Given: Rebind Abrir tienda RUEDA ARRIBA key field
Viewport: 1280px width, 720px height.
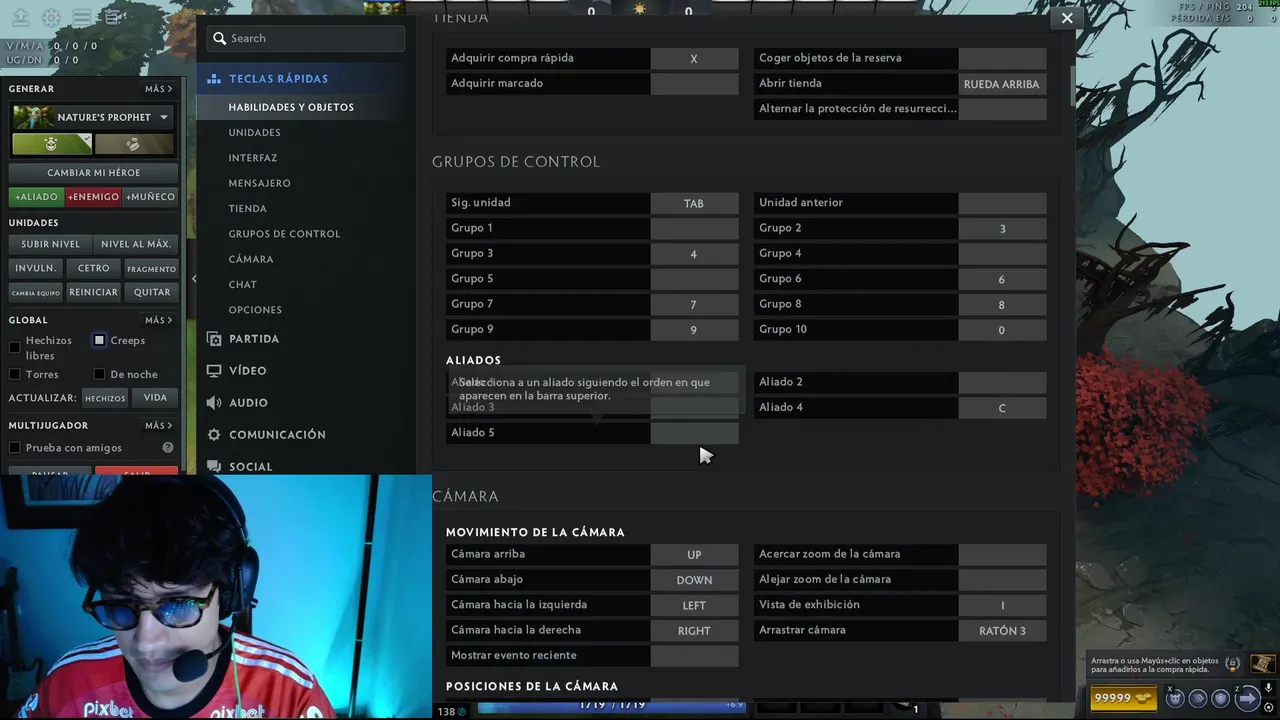Looking at the screenshot, I should pyautogui.click(x=1002, y=84).
